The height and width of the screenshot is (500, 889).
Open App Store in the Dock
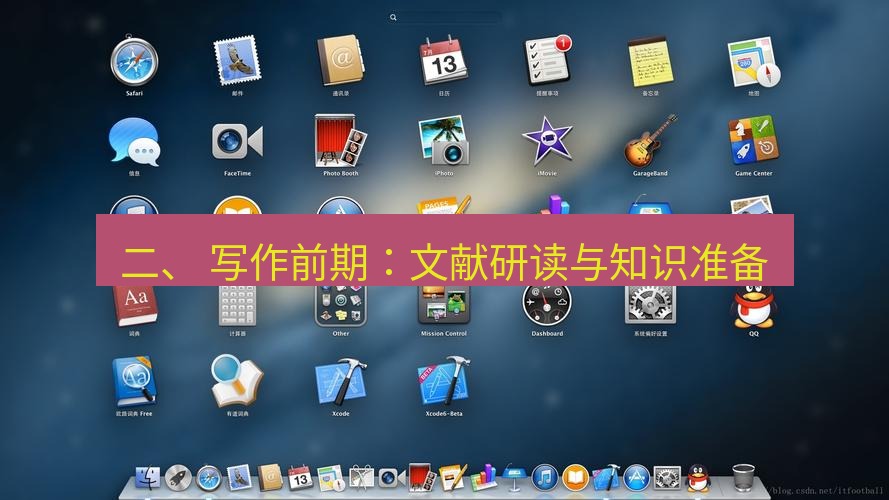tap(637, 478)
